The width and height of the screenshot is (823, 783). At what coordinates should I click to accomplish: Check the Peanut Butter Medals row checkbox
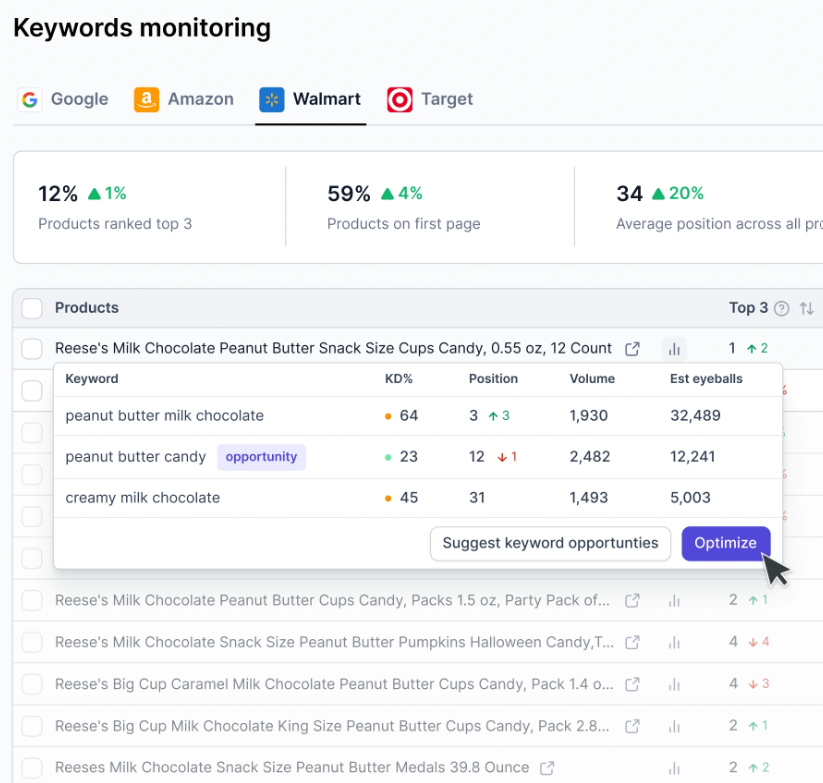point(32,768)
